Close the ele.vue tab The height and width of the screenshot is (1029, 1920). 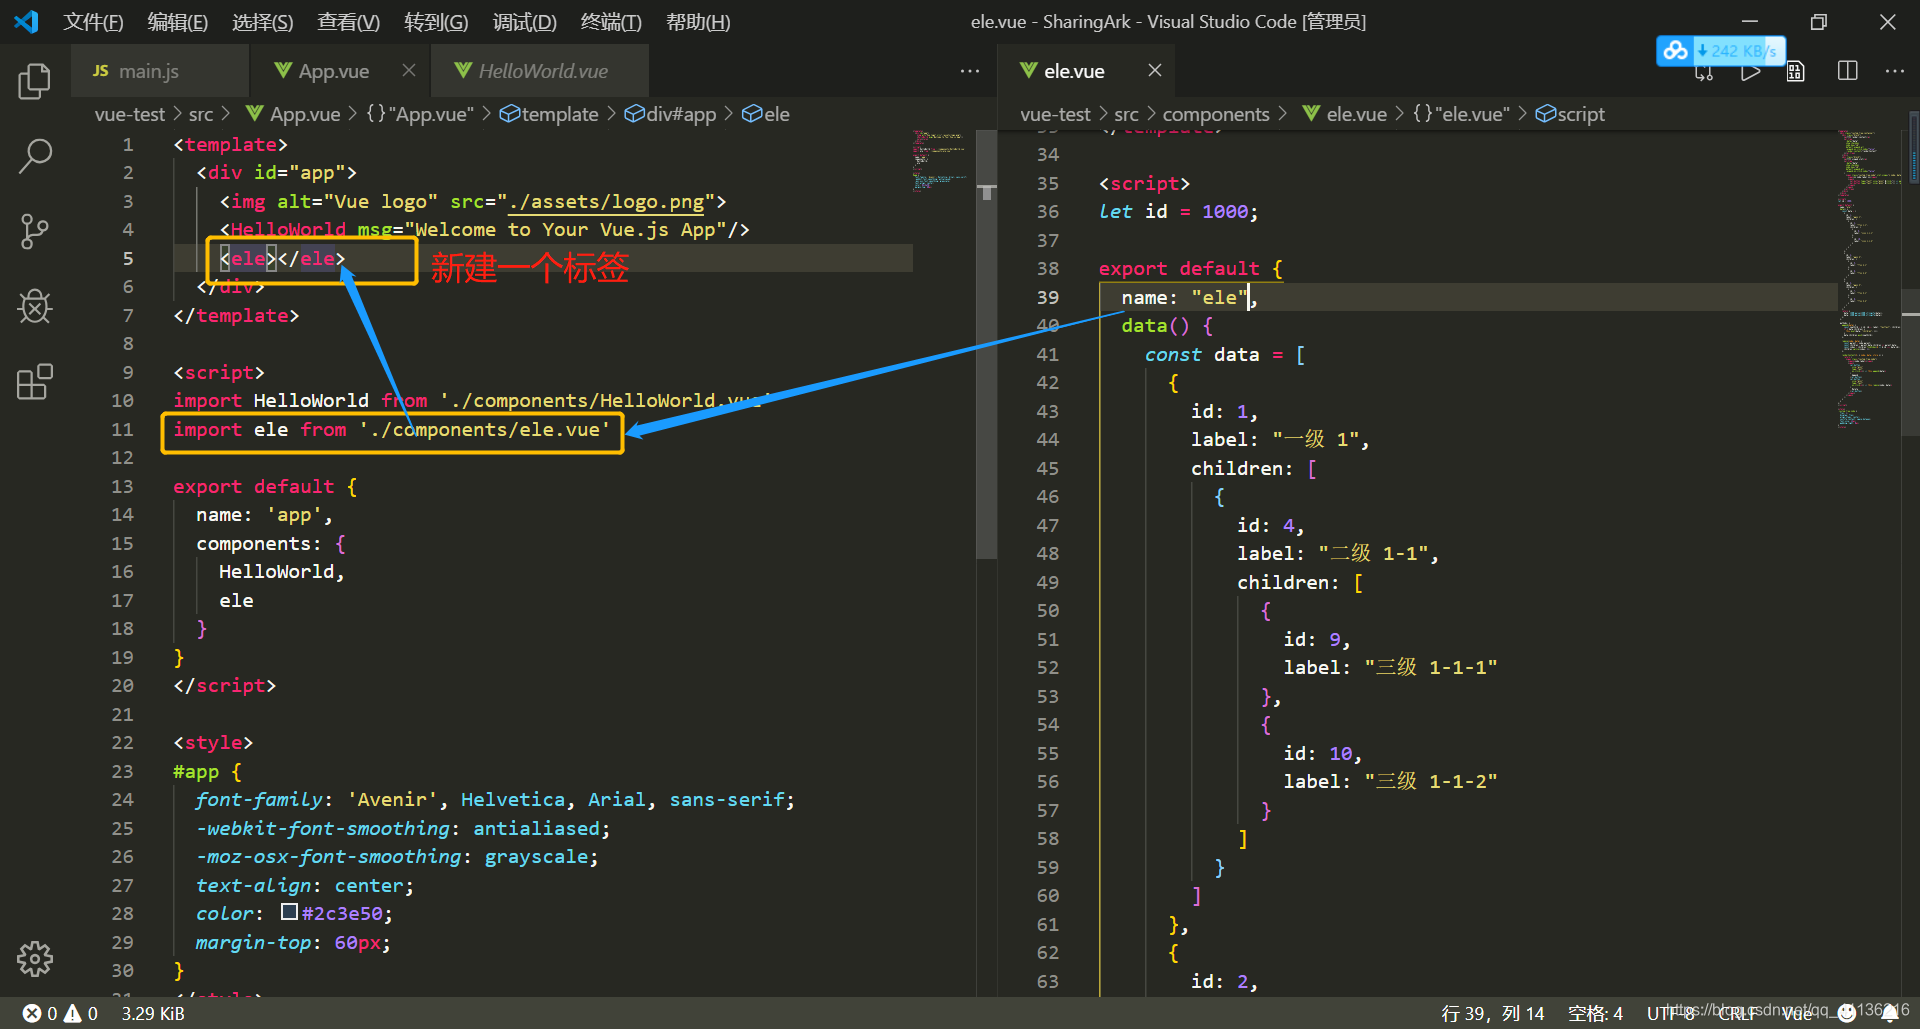click(x=1154, y=70)
